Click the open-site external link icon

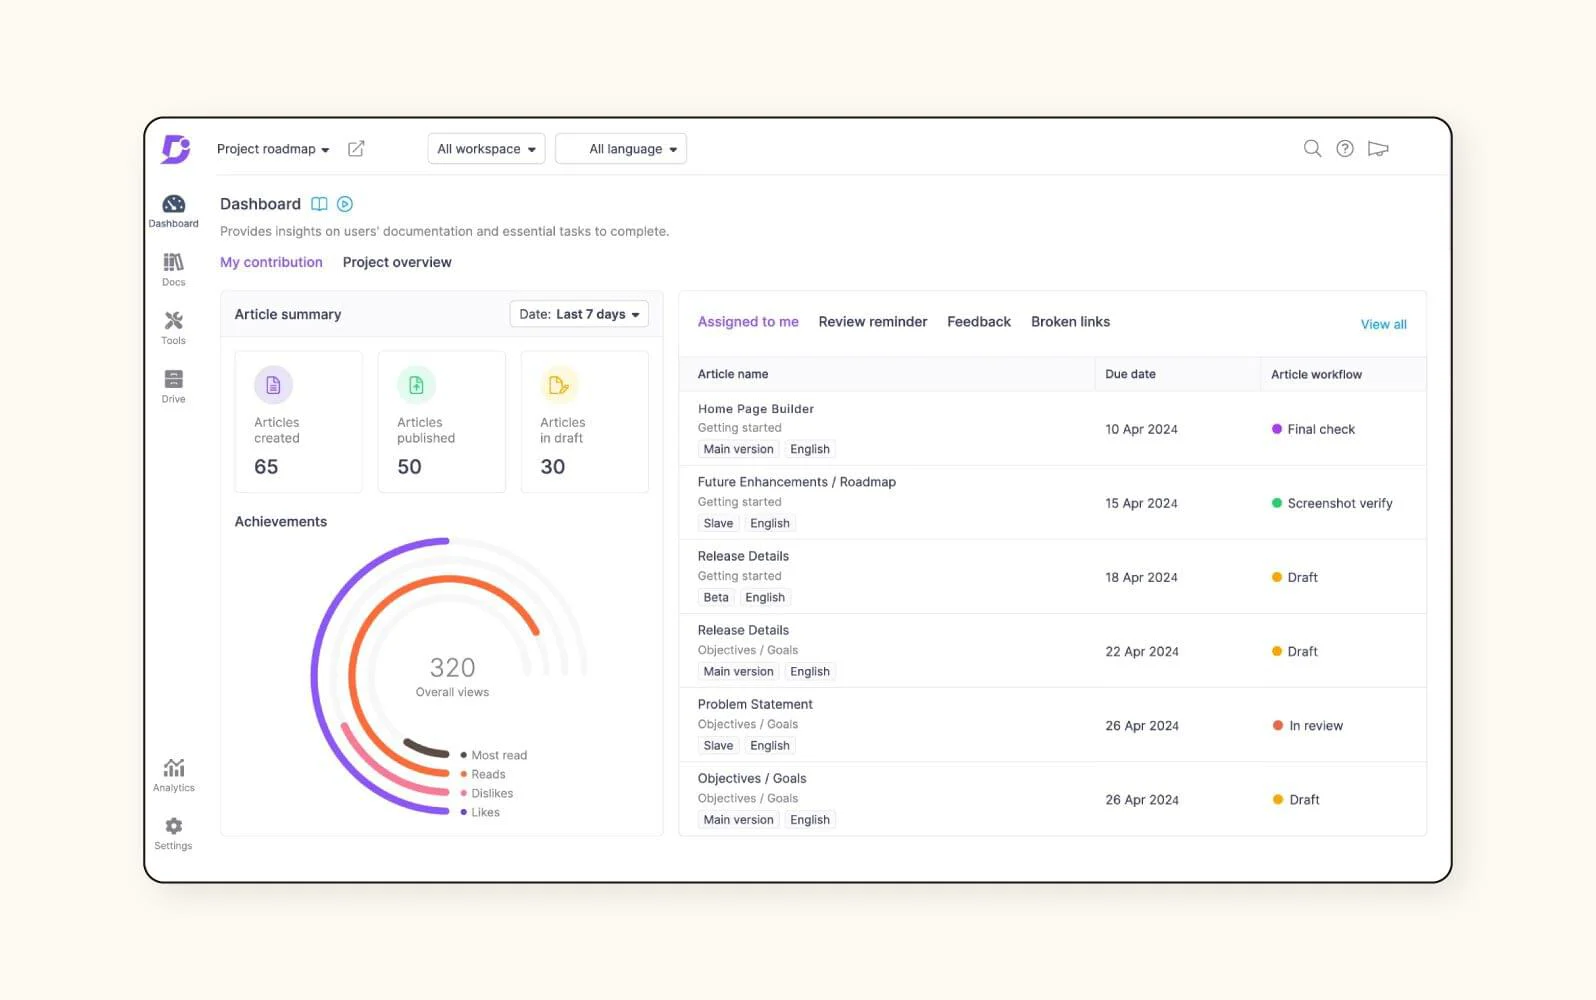pos(356,149)
